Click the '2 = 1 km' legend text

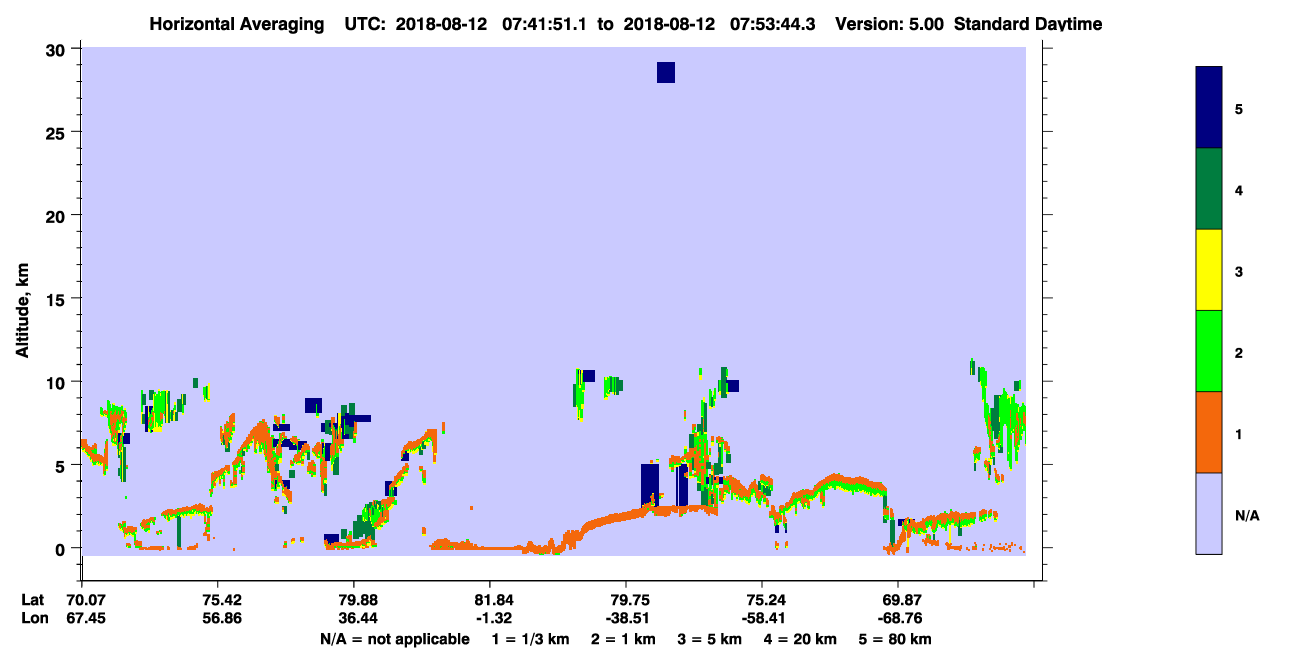pyautogui.click(x=622, y=639)
